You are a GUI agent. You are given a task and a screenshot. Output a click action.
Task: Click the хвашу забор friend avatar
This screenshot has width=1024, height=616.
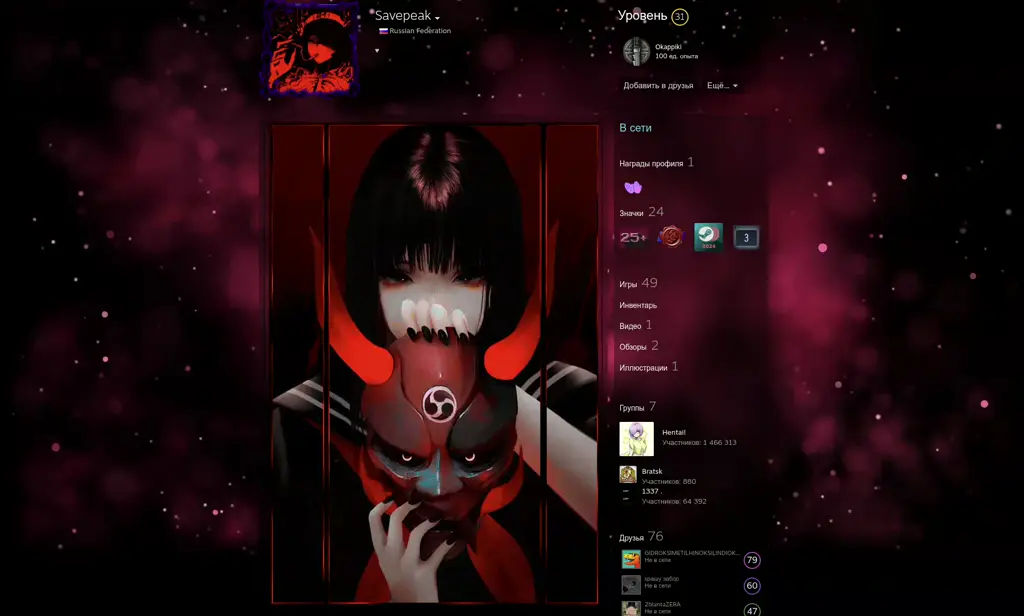tap(631, 585)
